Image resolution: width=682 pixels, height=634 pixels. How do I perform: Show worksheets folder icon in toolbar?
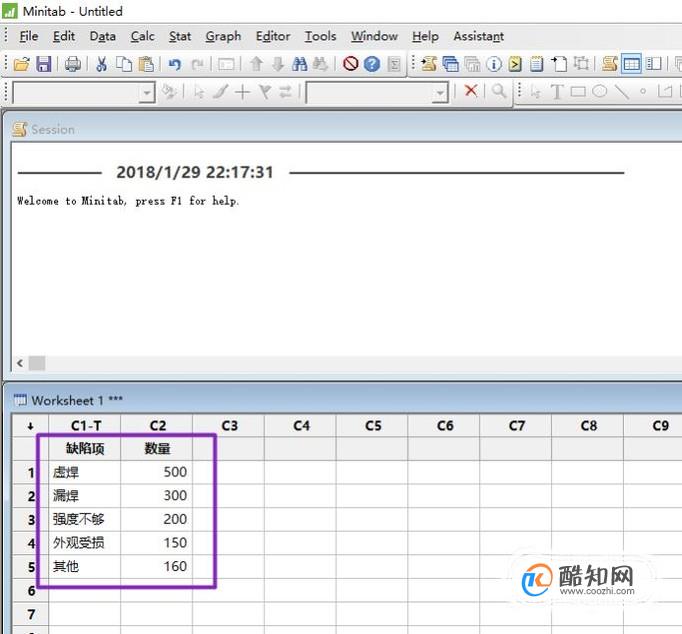pyautogui.click(x=451, y=64)
